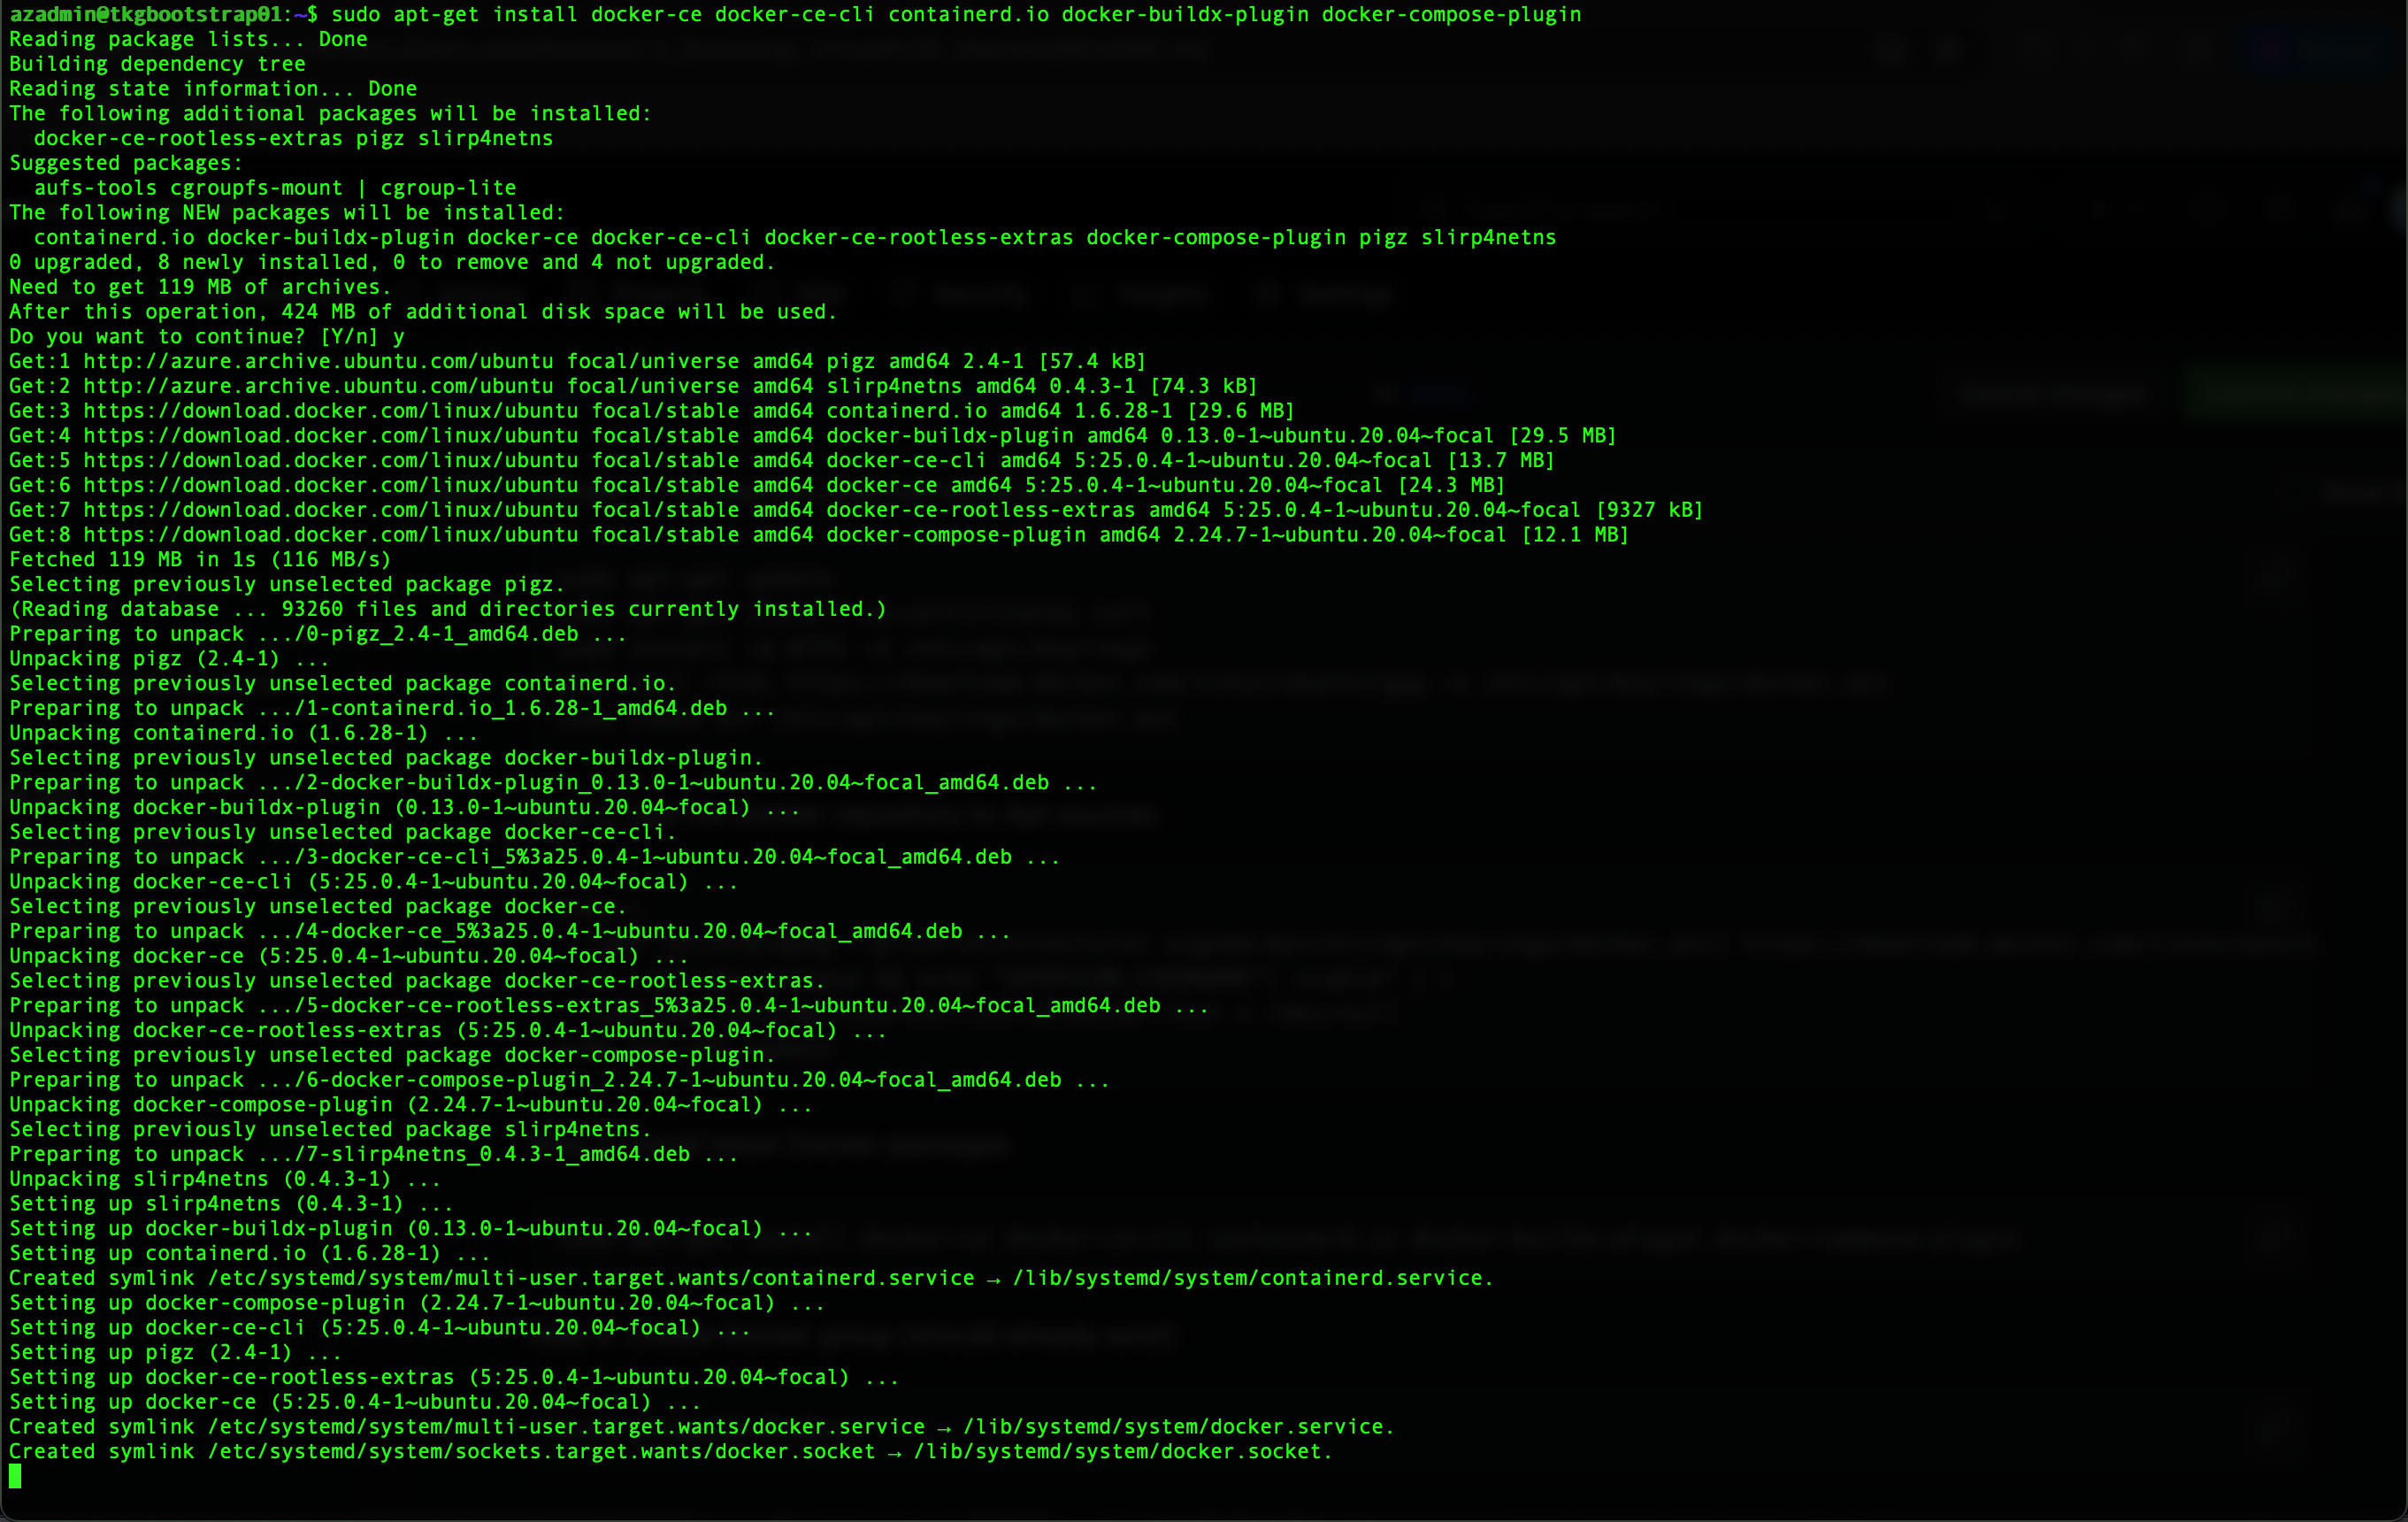
Task: Click the /lib/systemd/system/docker.socket path
Action: 1122,1451
